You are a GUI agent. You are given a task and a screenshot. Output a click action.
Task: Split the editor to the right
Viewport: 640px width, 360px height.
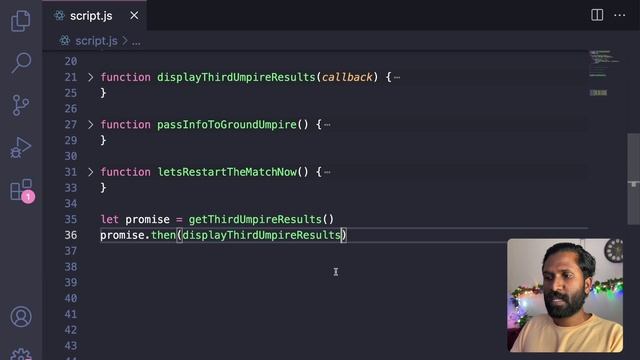(x=597, y=15)
